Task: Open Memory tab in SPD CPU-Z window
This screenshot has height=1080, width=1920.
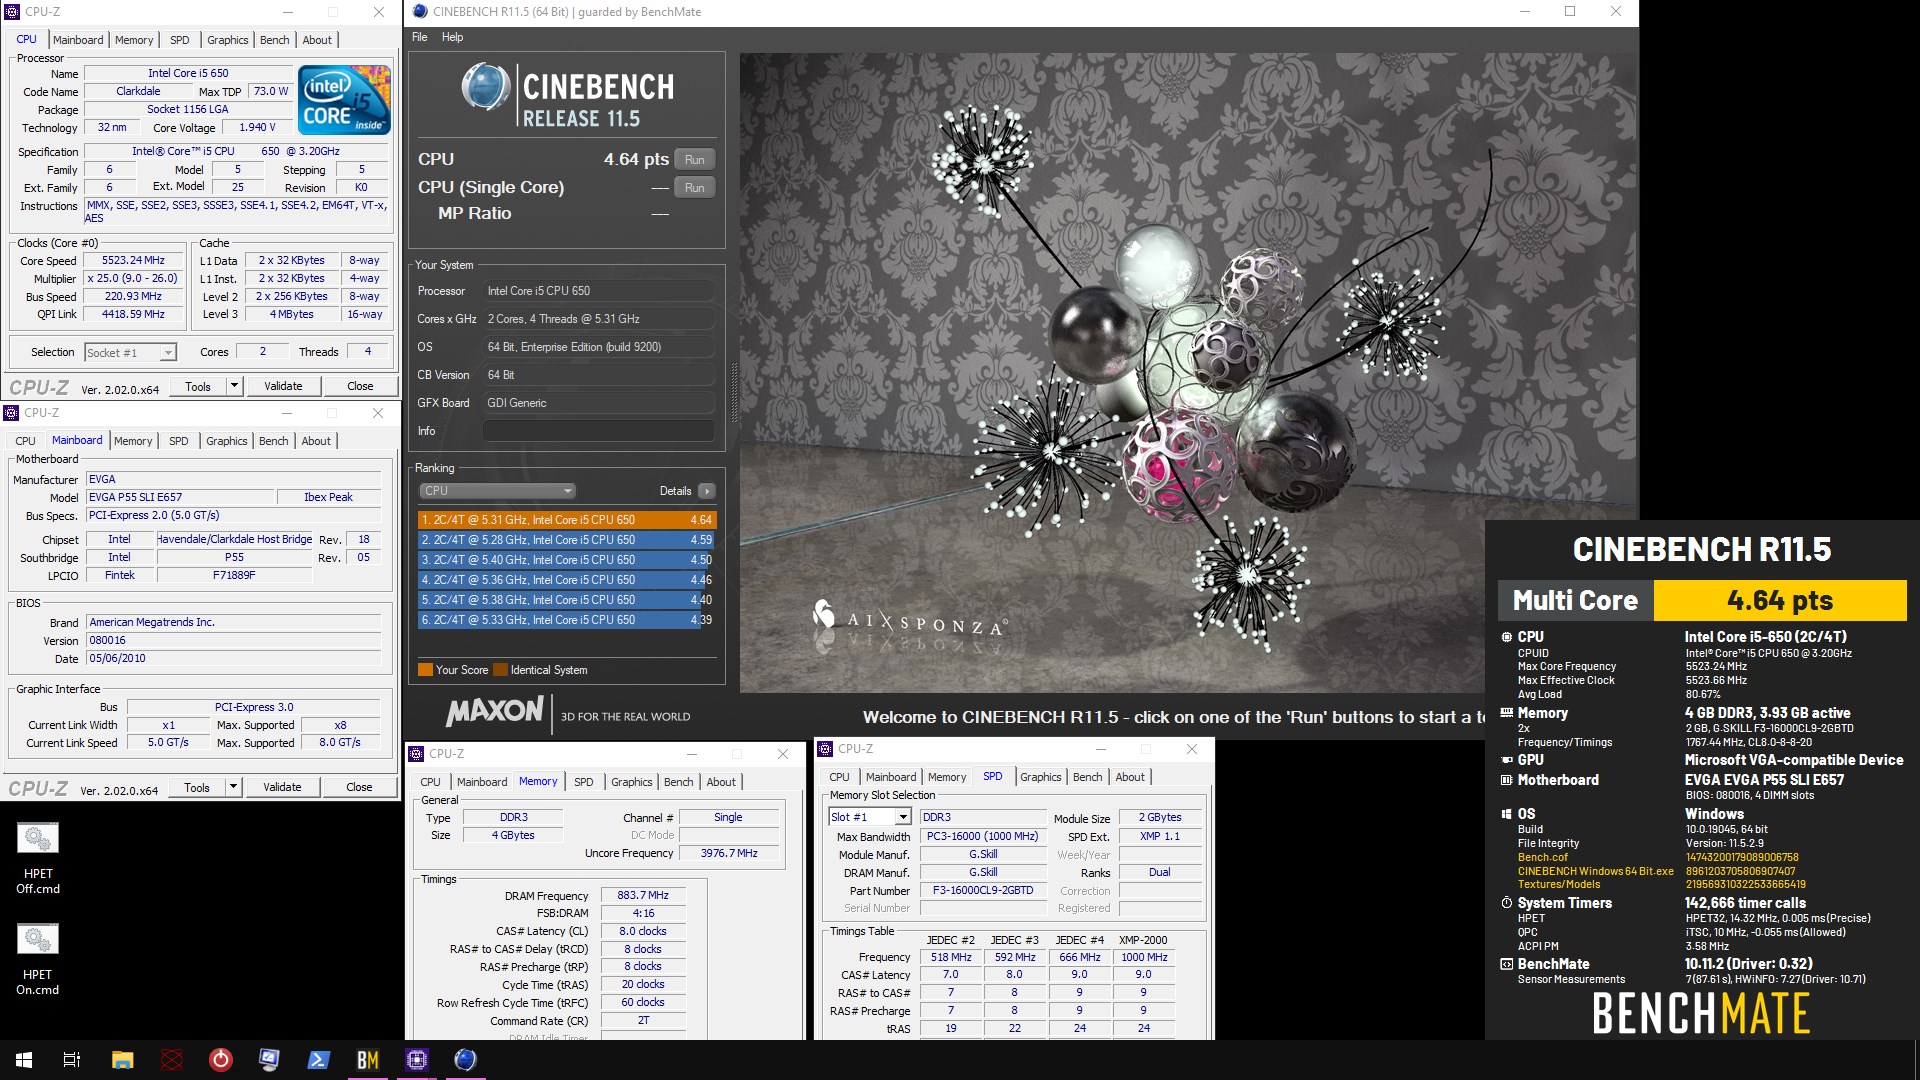Action: click(x=947, y=777)
